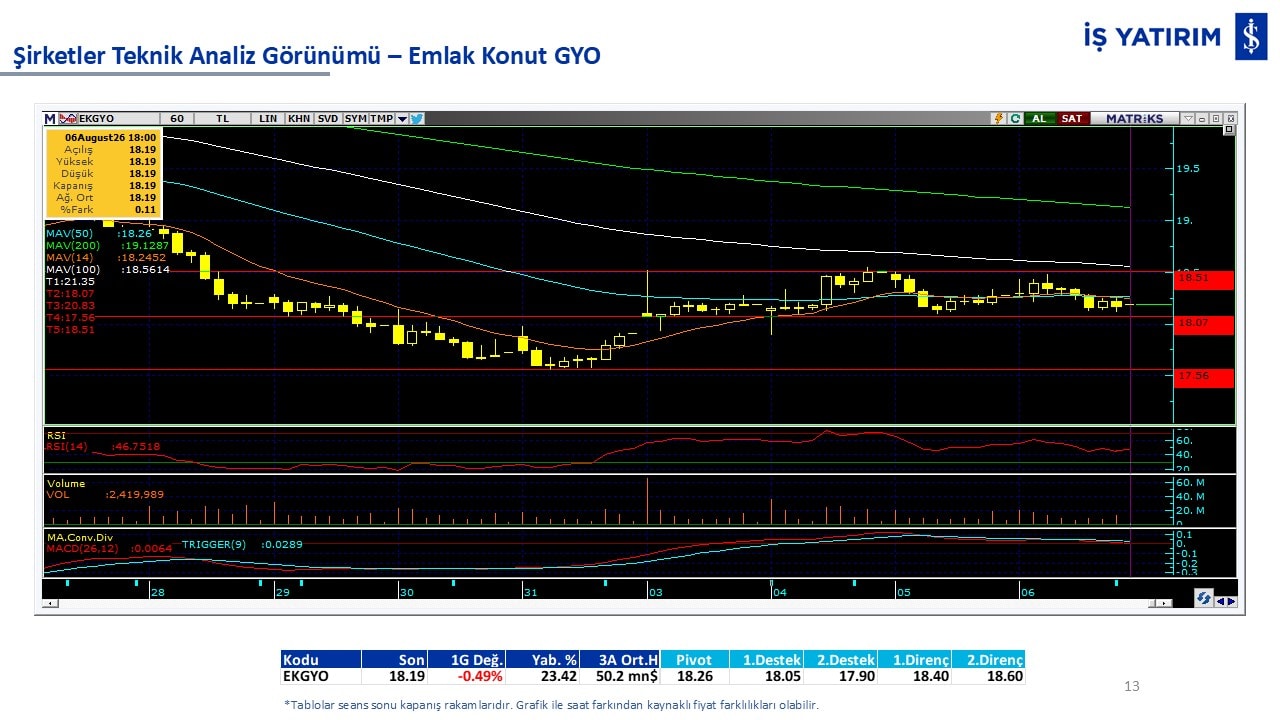Viewport: 1280px width, 720px height.
Task: Click the MAV(14) indicator label
Action: click(68, 257)
